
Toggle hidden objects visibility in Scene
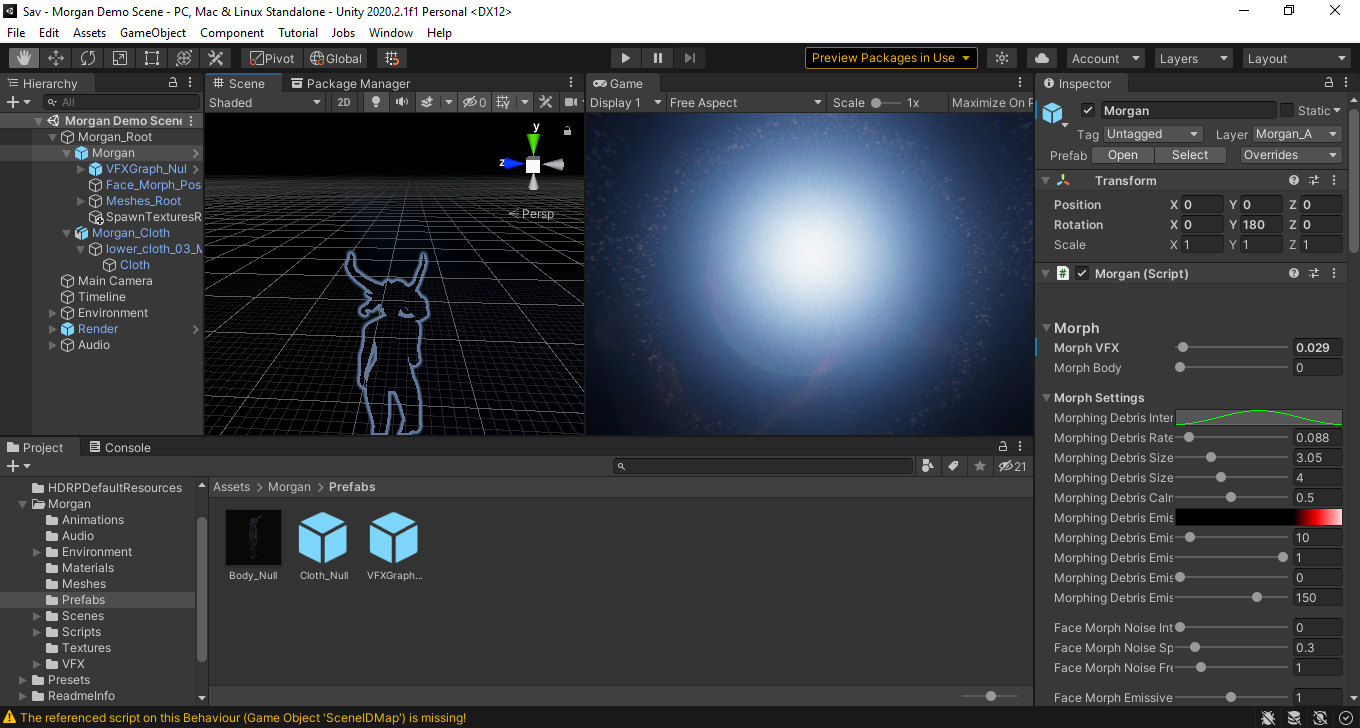click(x=474, y=102)
